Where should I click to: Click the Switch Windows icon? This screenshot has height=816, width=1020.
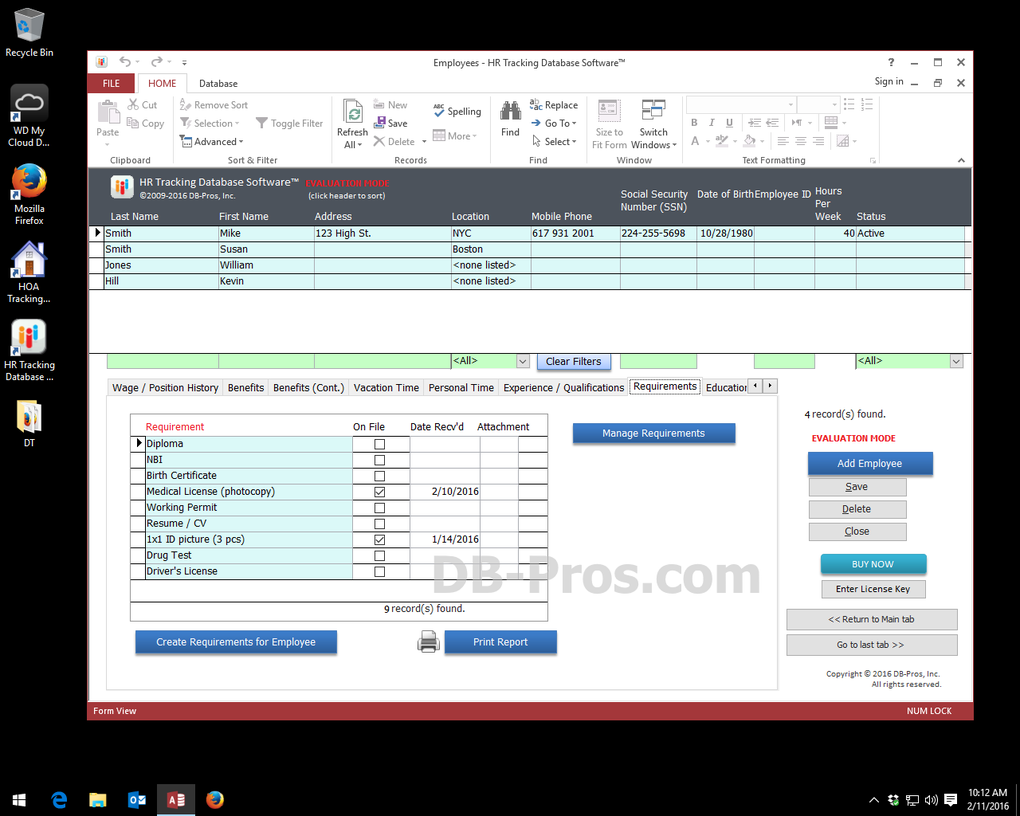tap(653, 110)
